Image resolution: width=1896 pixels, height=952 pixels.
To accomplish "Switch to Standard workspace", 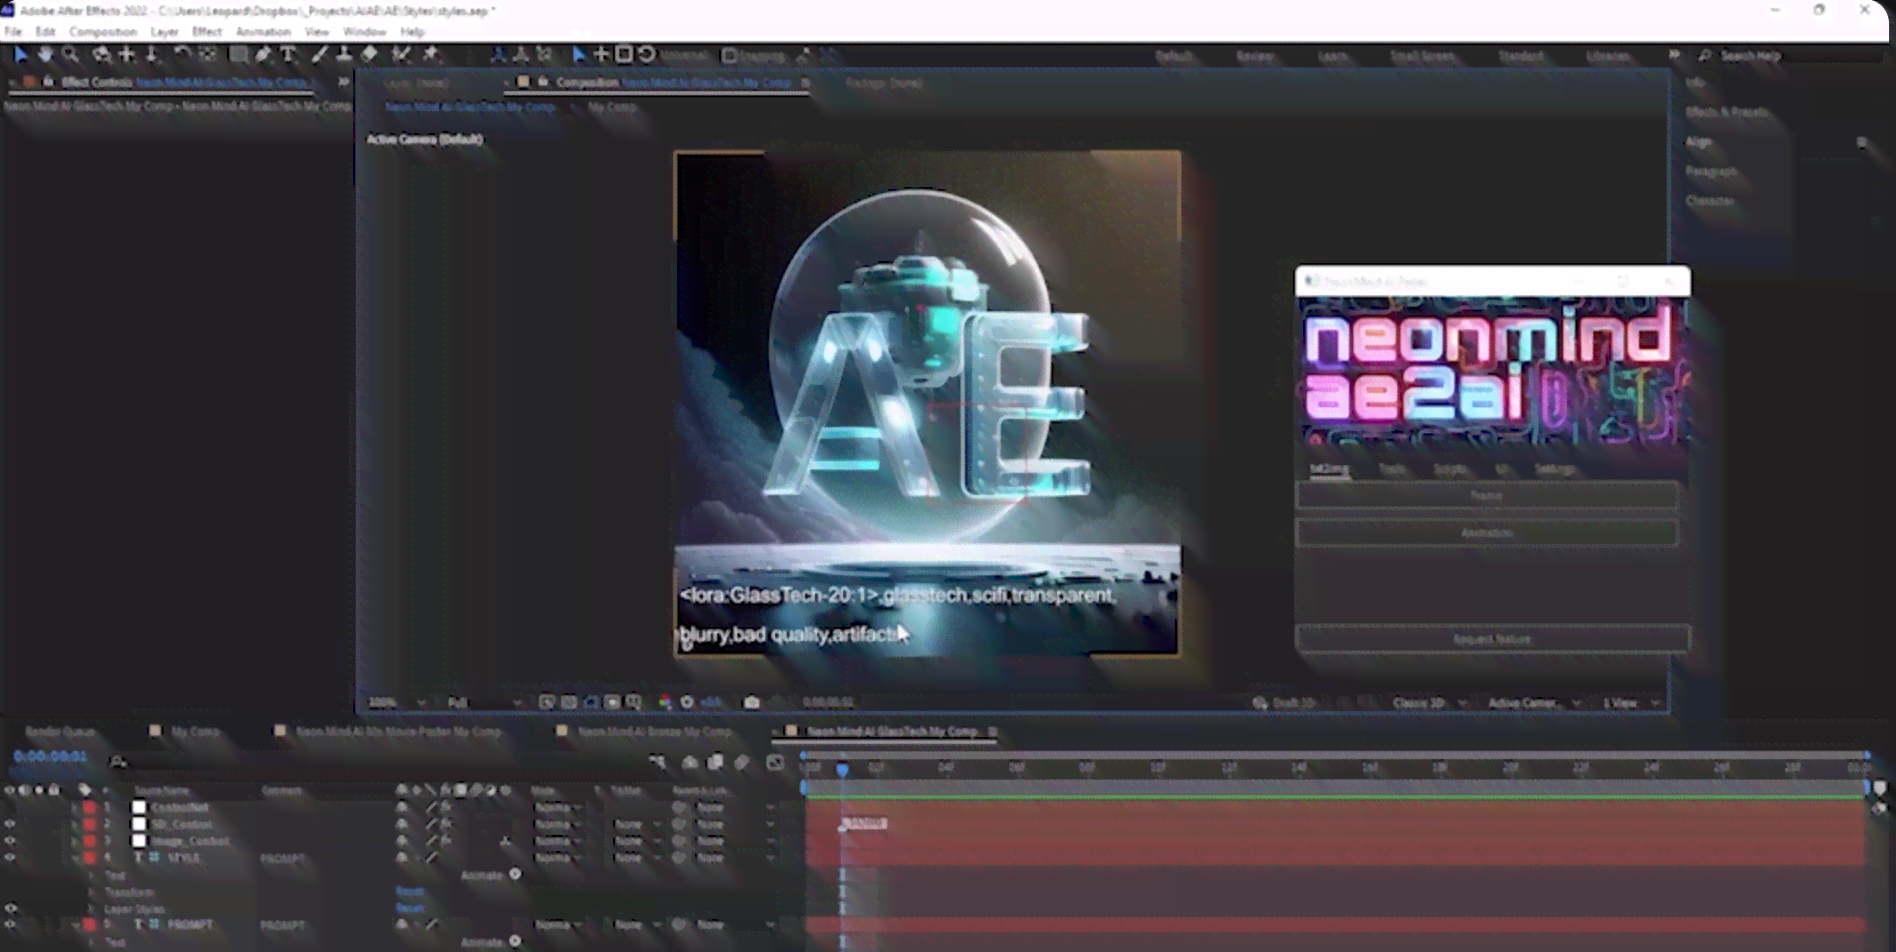I will coord(1520,56).
